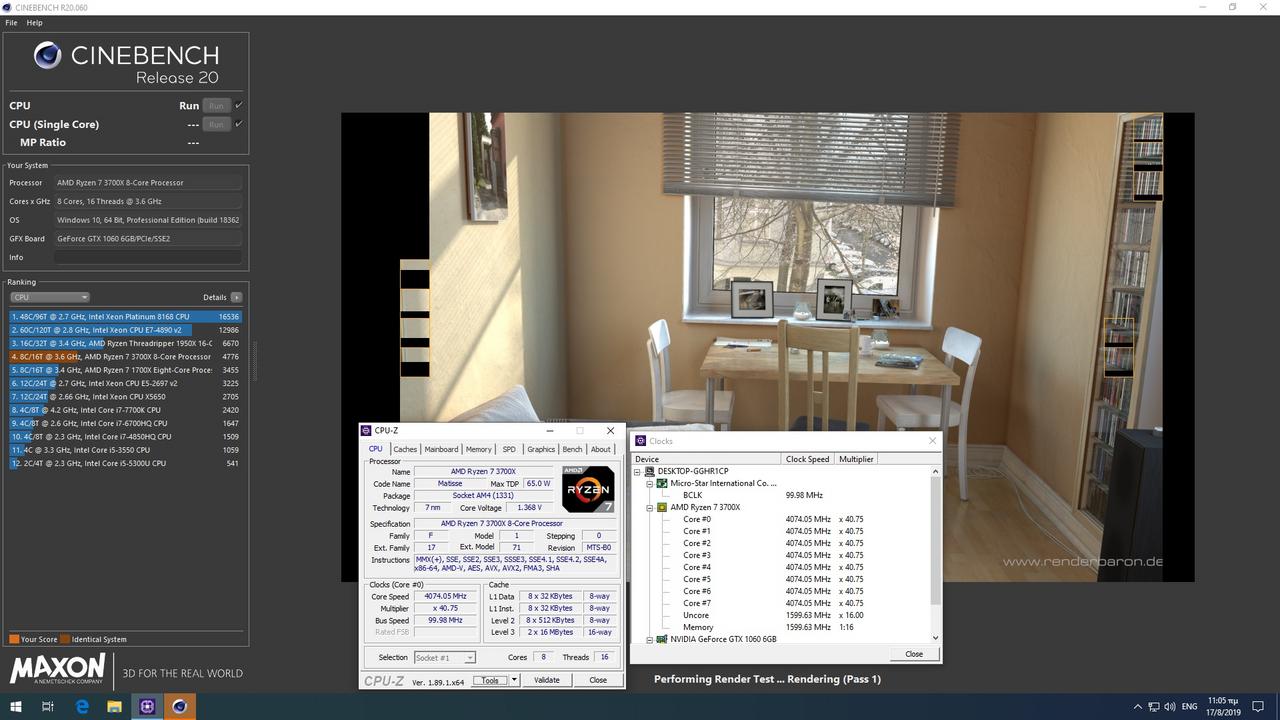Switch to CPU-Z taskbar icon

[147, 706]
